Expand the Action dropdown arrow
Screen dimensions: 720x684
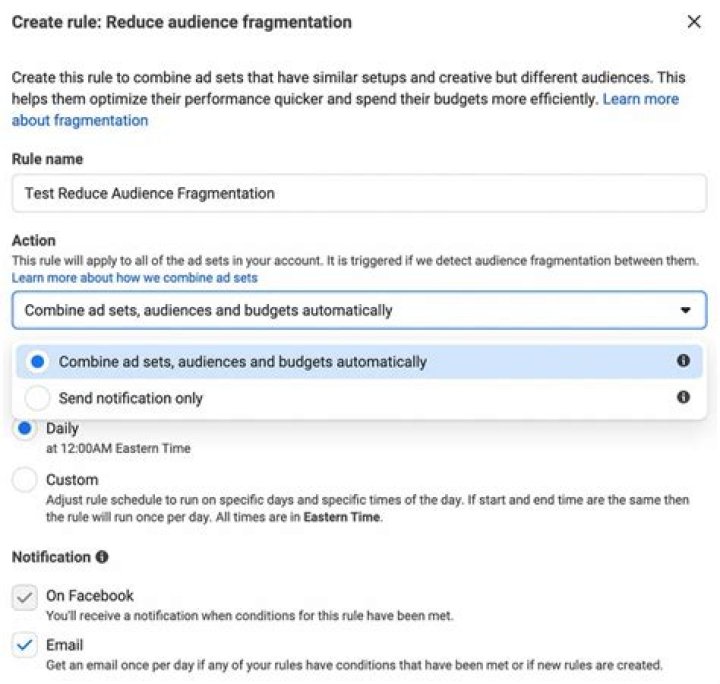click(x=685, y=310)
